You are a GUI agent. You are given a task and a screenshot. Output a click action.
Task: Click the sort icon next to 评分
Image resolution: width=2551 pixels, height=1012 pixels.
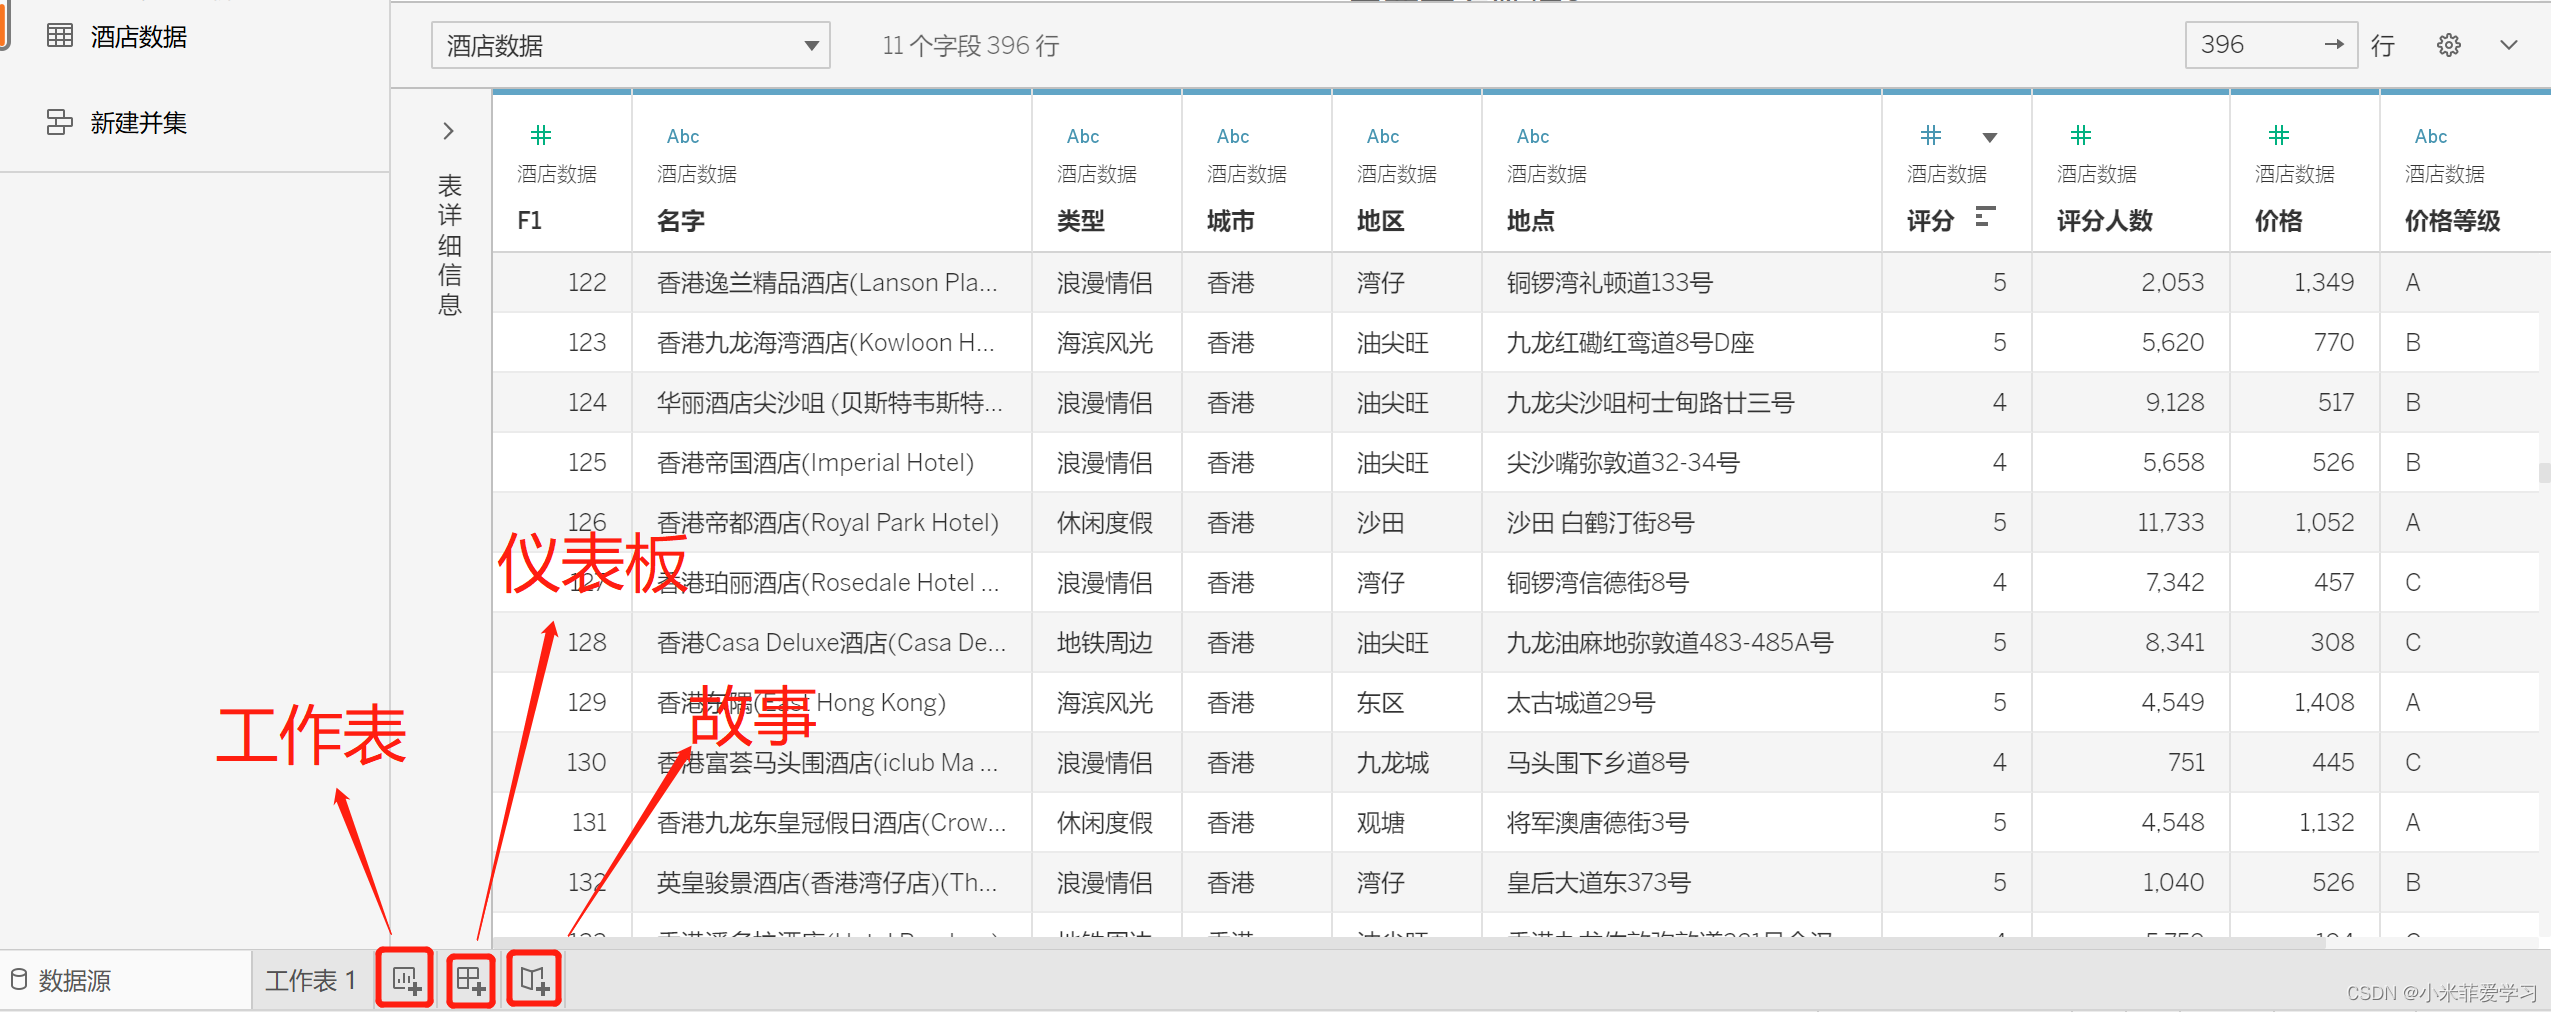point(1986,217)
